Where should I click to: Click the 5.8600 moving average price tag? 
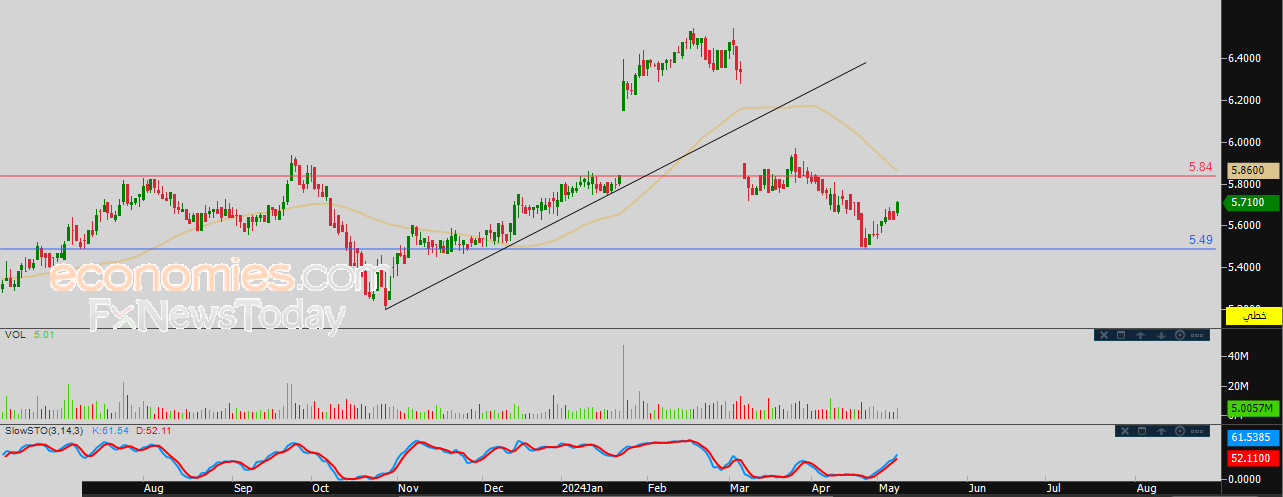[1252, 171]
